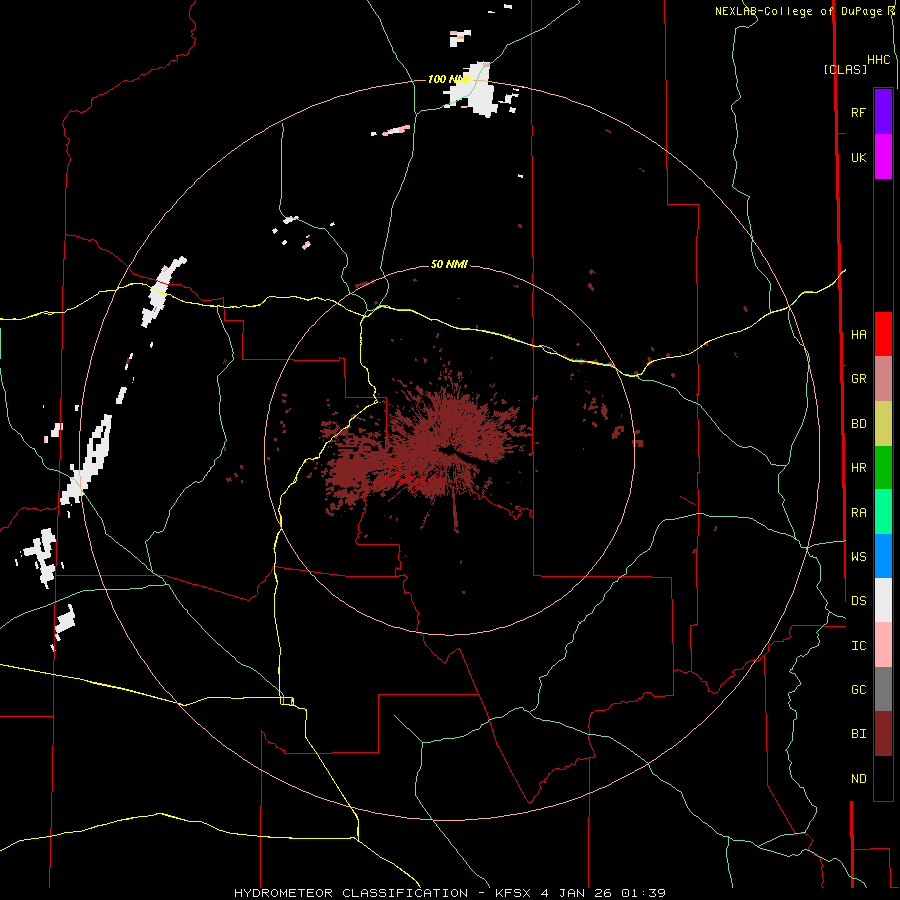Select the GC gray legend swatch
Viewport: 900px width, 900px height.
click(x=883, y=689)
